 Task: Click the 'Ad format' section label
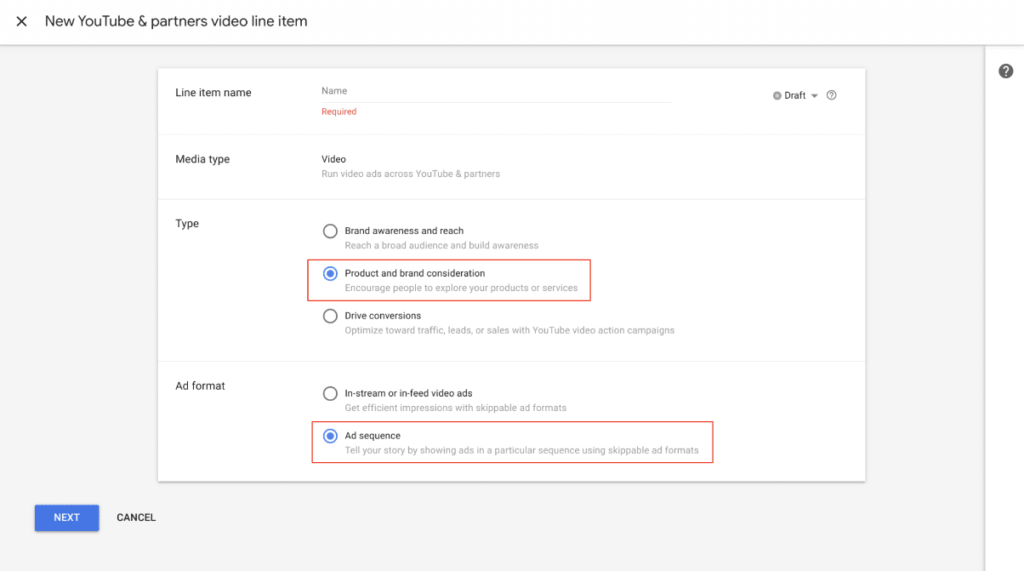point(200,386)
